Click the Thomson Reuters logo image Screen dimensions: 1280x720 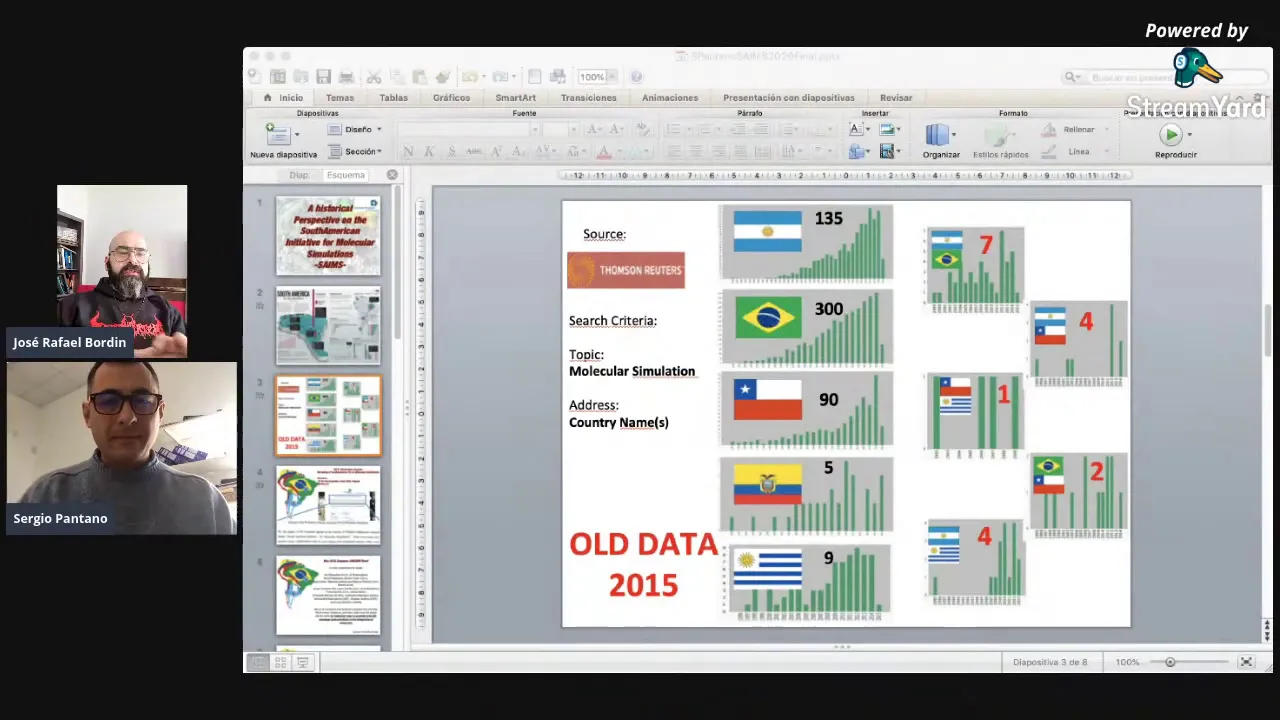(626, 270)
